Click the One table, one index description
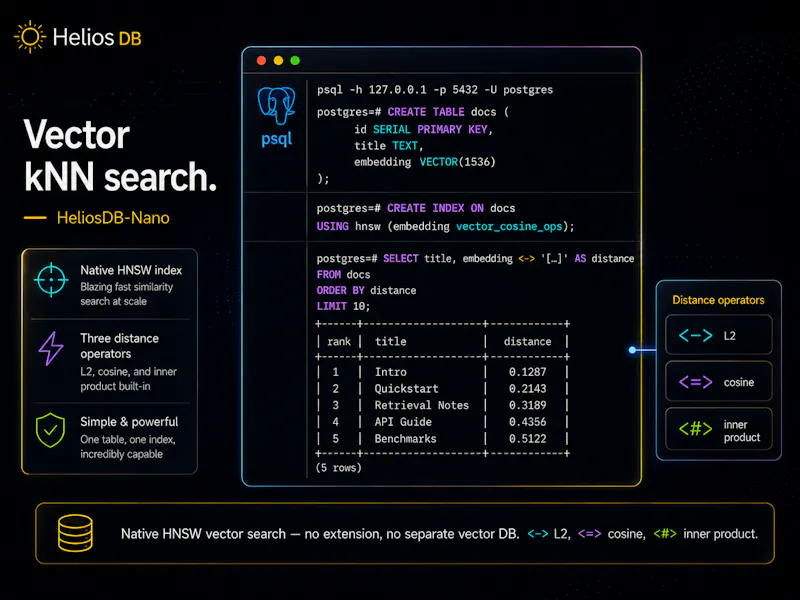 (x=128, y=446)
